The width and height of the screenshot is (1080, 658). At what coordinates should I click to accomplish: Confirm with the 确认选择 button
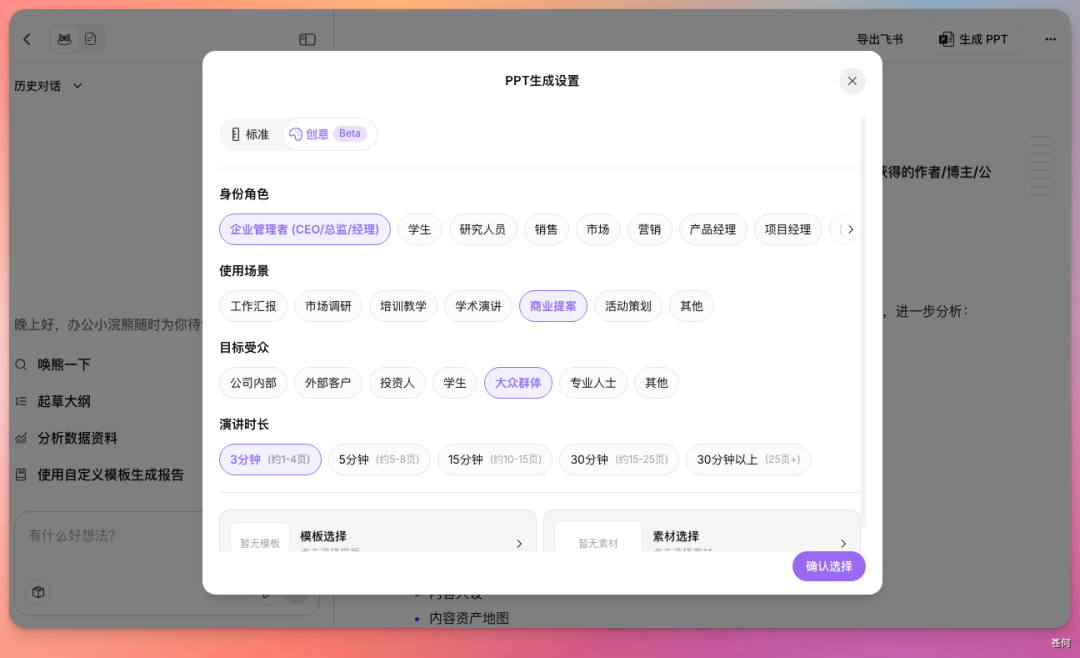(x=829, y=566)
